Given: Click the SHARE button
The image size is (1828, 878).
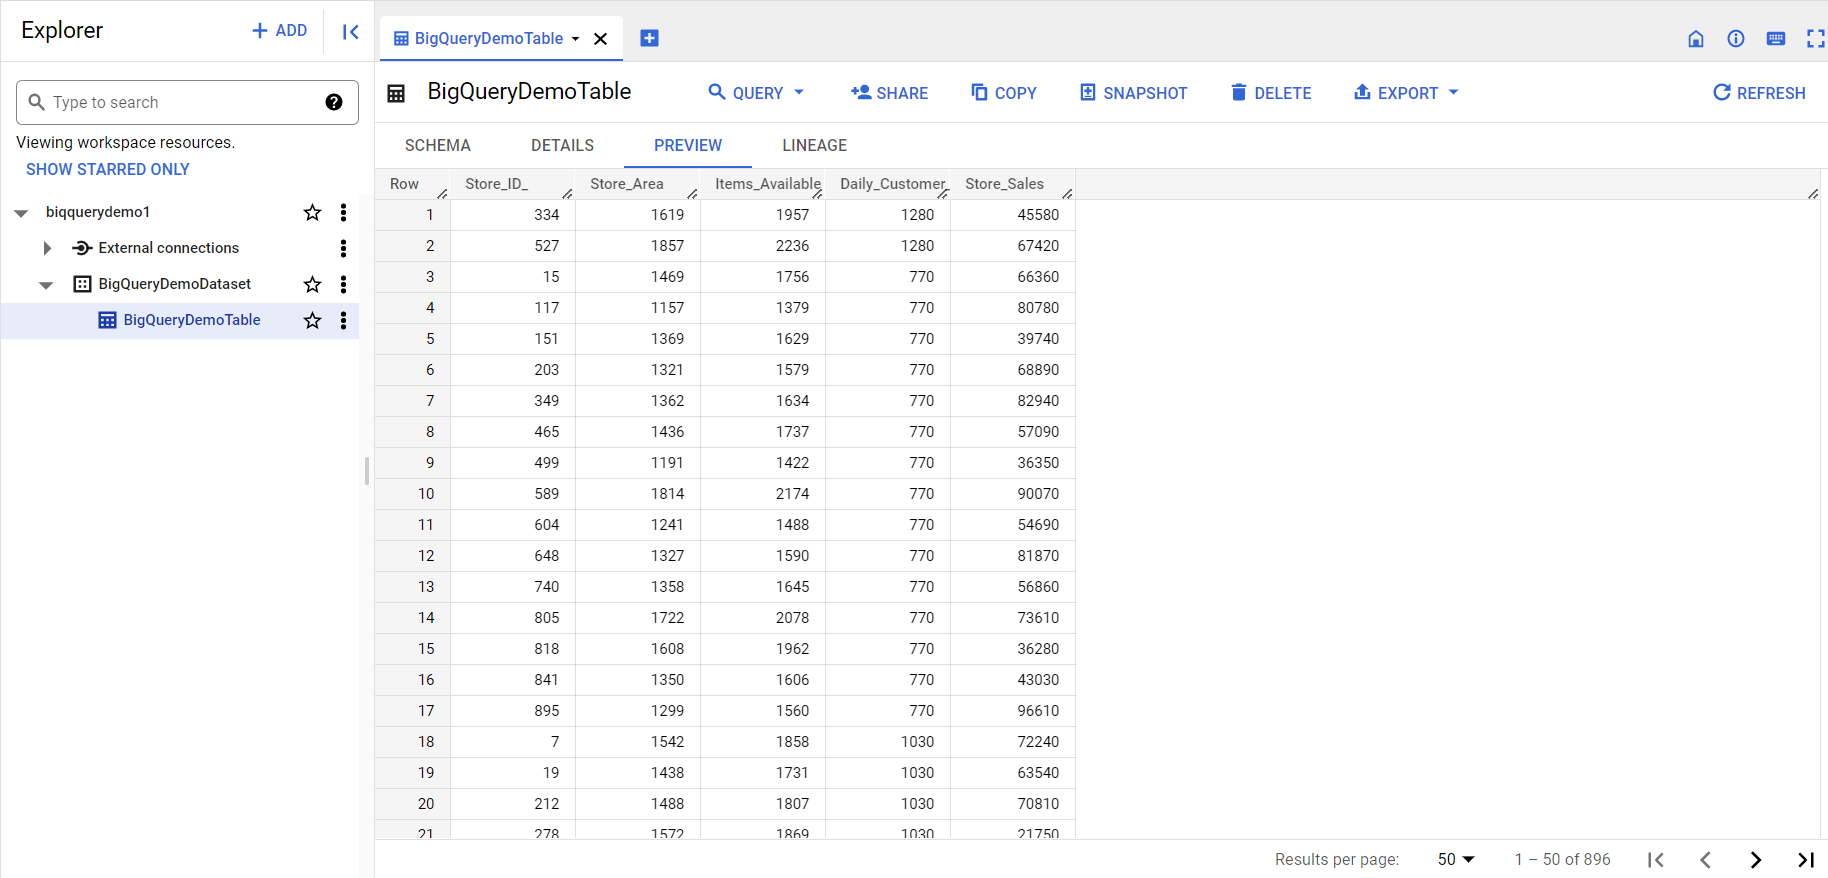Looking at the screenshot, I should click(889, 93).
